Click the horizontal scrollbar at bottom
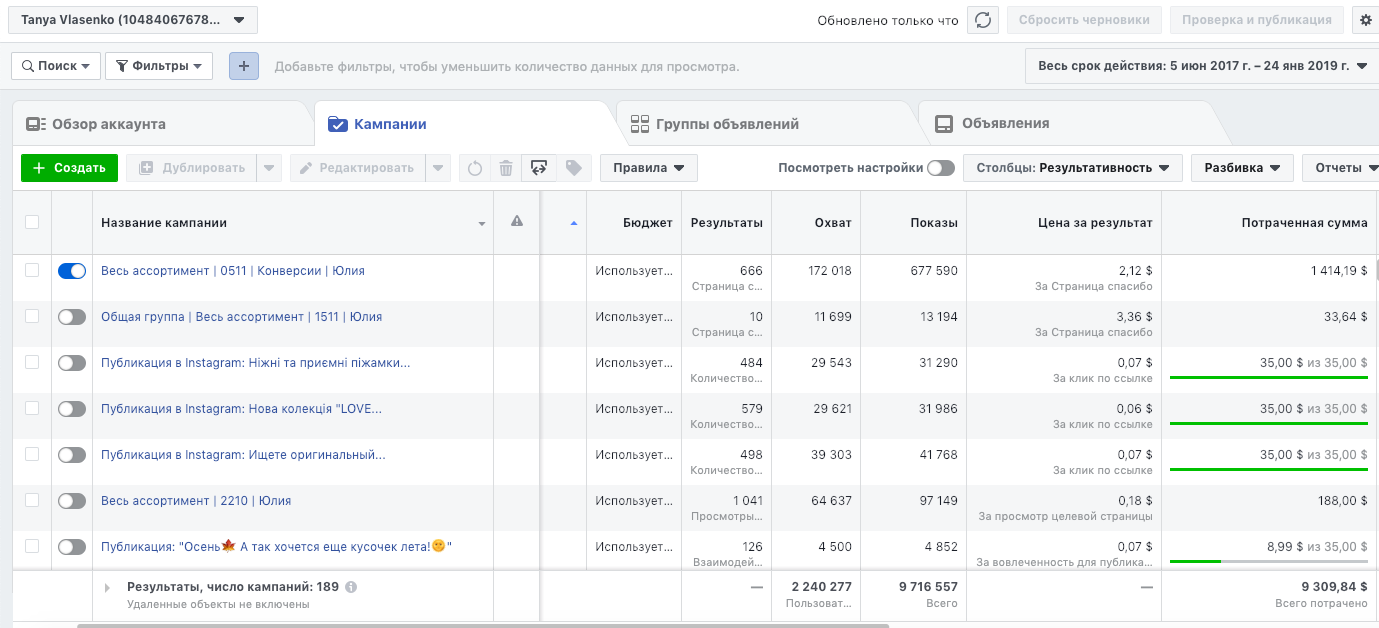Viewport: 1379px width, 628px height. (483, 625)
